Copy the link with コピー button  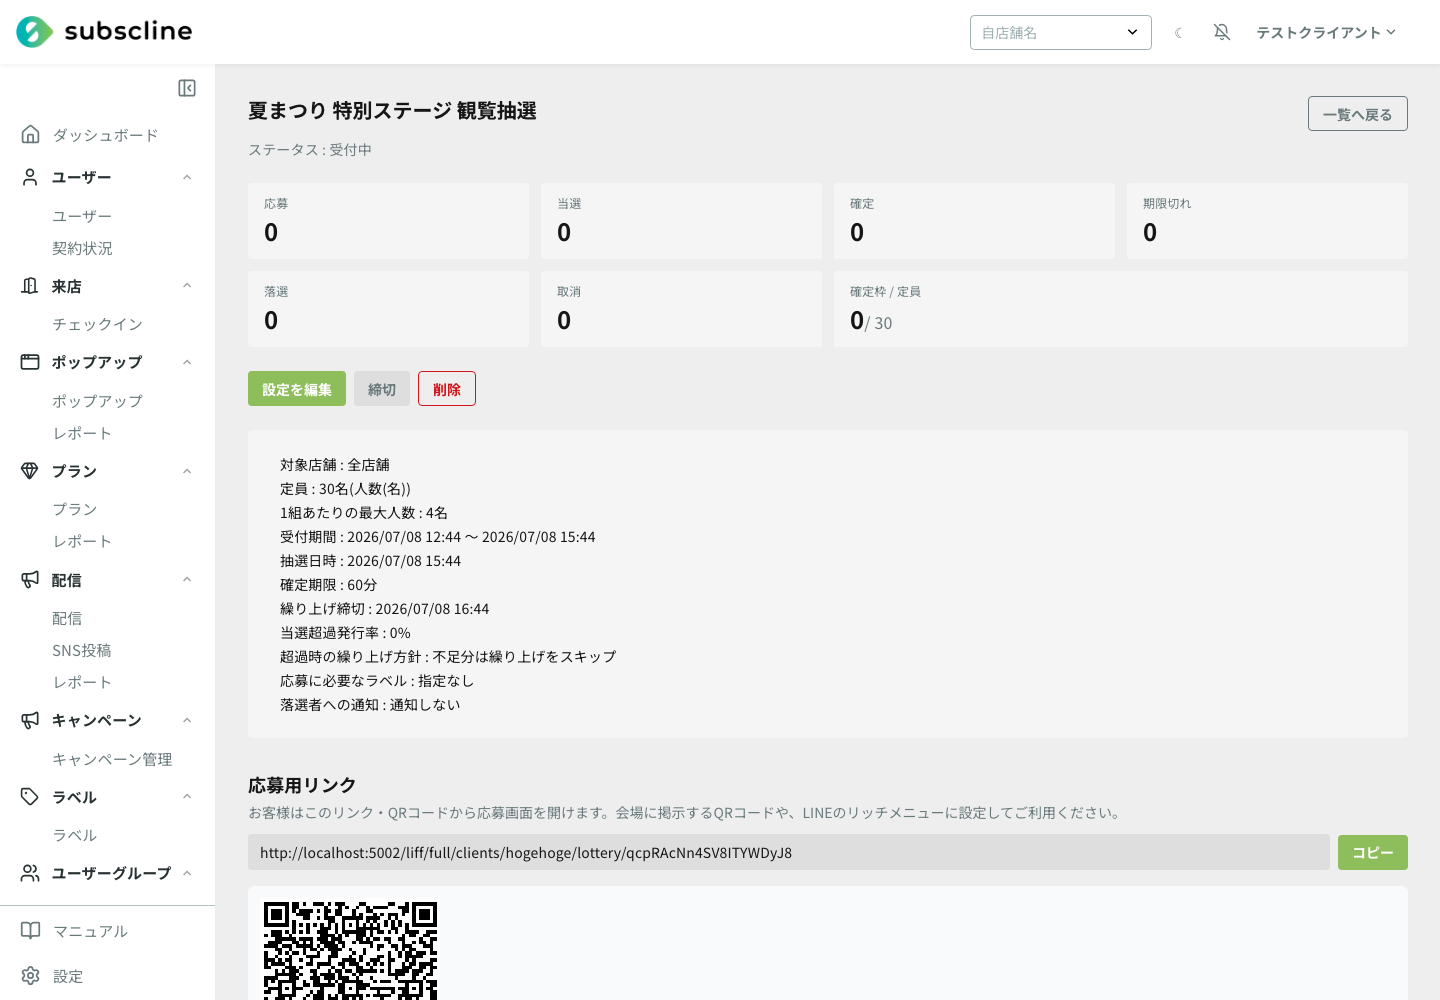click(x=1373, y=852)
